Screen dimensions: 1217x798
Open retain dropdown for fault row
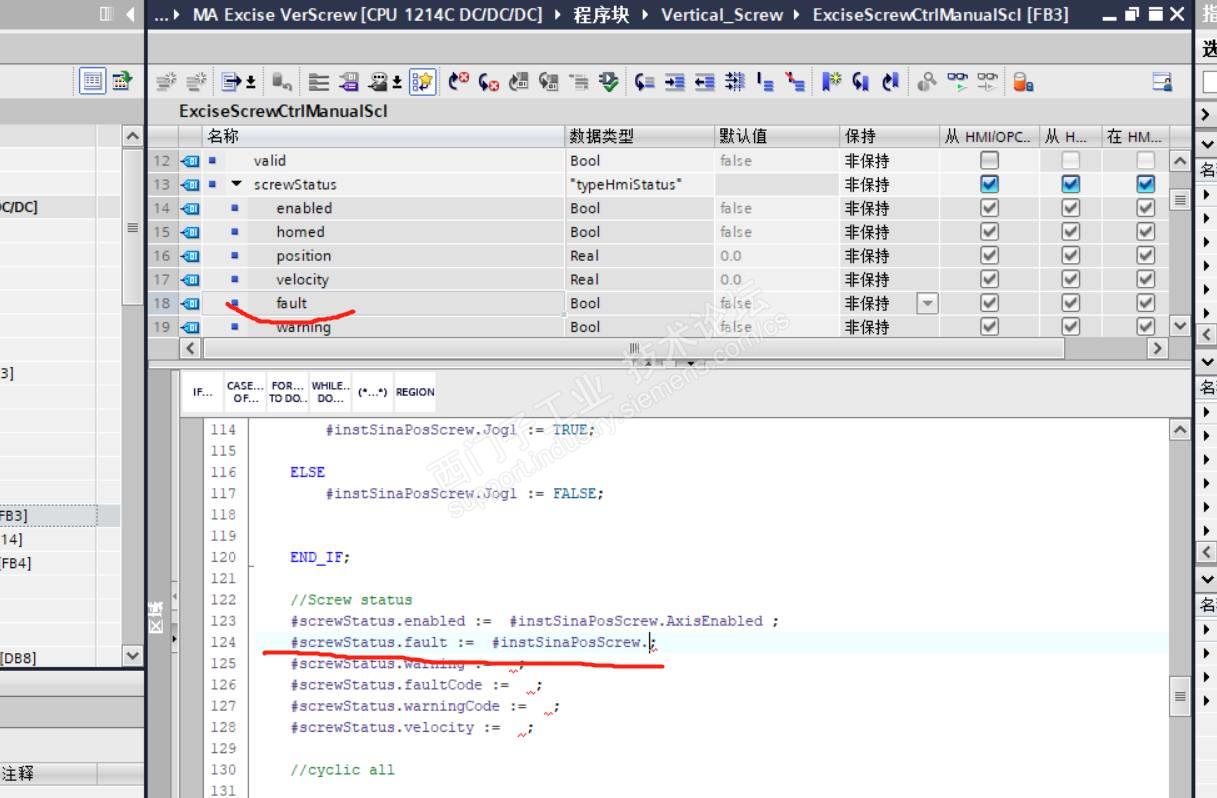(x=928, y=303)
